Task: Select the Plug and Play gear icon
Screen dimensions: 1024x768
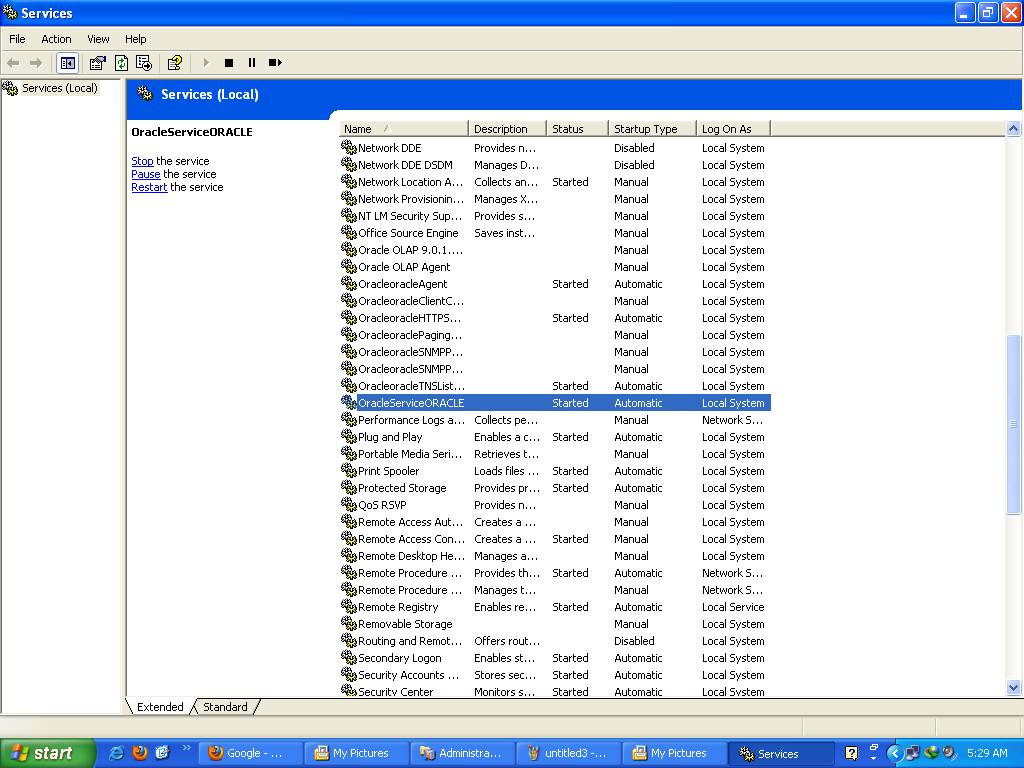Action: click(x=349, y=436)
